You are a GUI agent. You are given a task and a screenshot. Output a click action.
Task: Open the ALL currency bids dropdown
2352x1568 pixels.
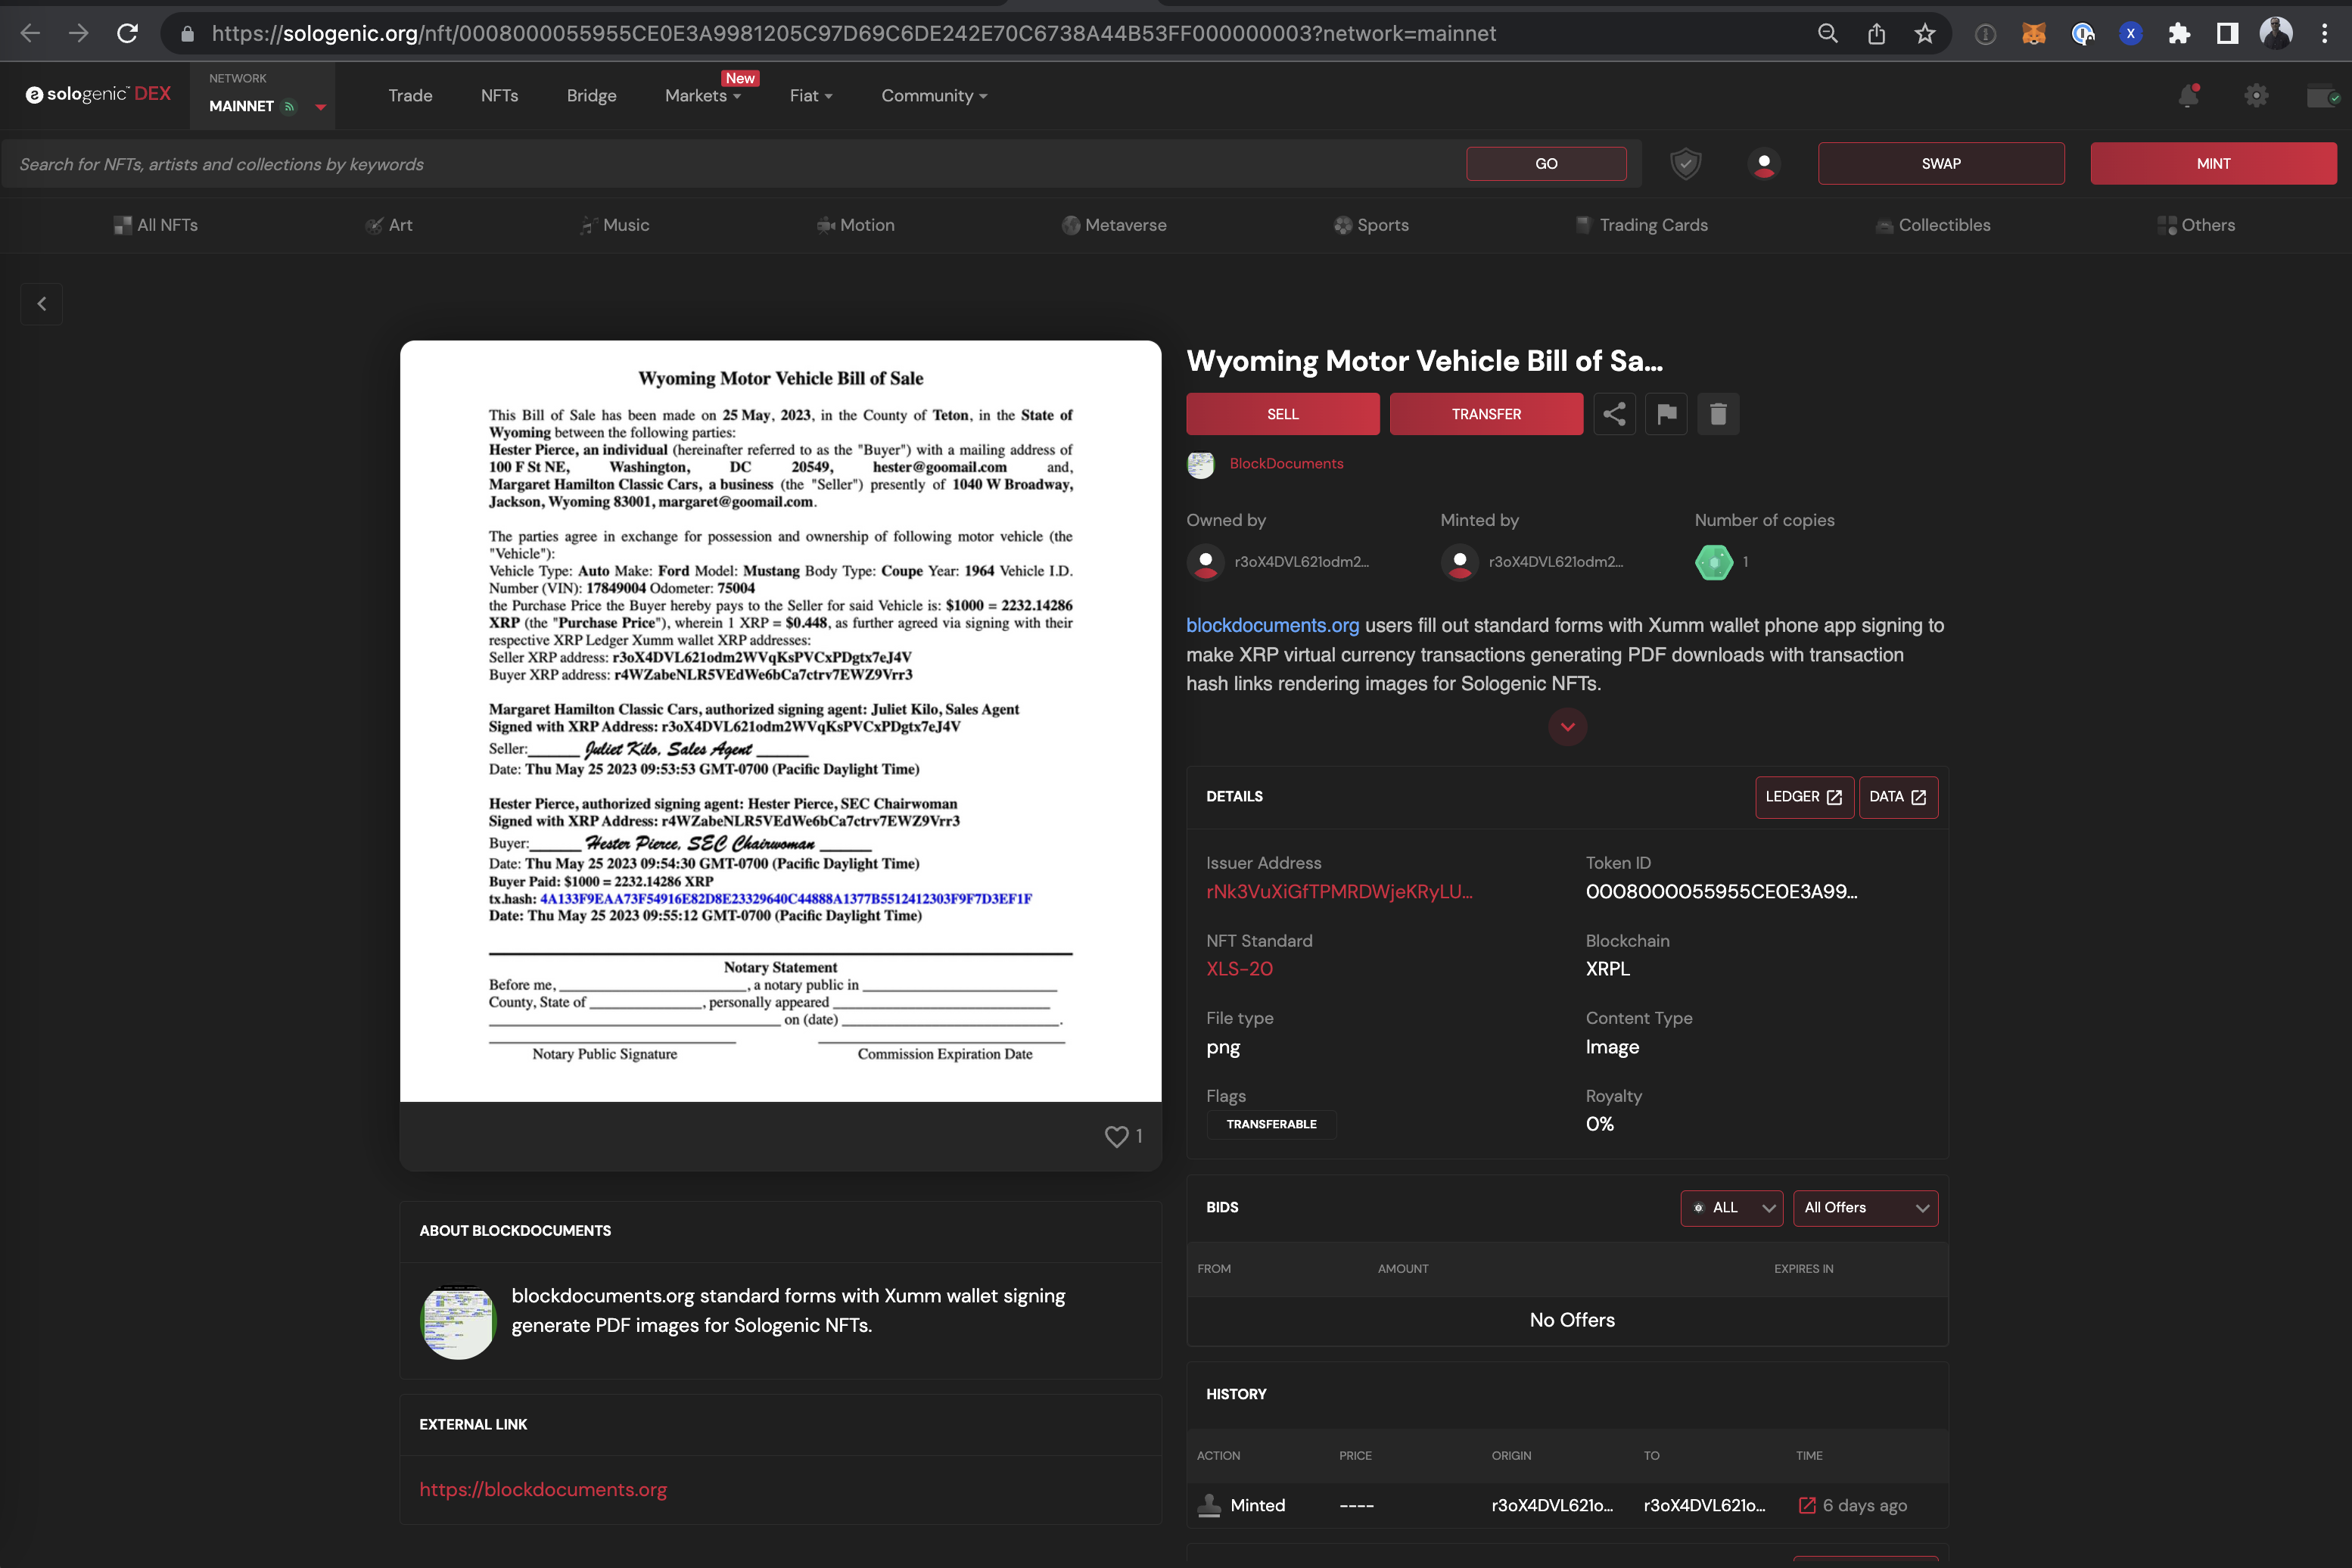[1731, 1208]
